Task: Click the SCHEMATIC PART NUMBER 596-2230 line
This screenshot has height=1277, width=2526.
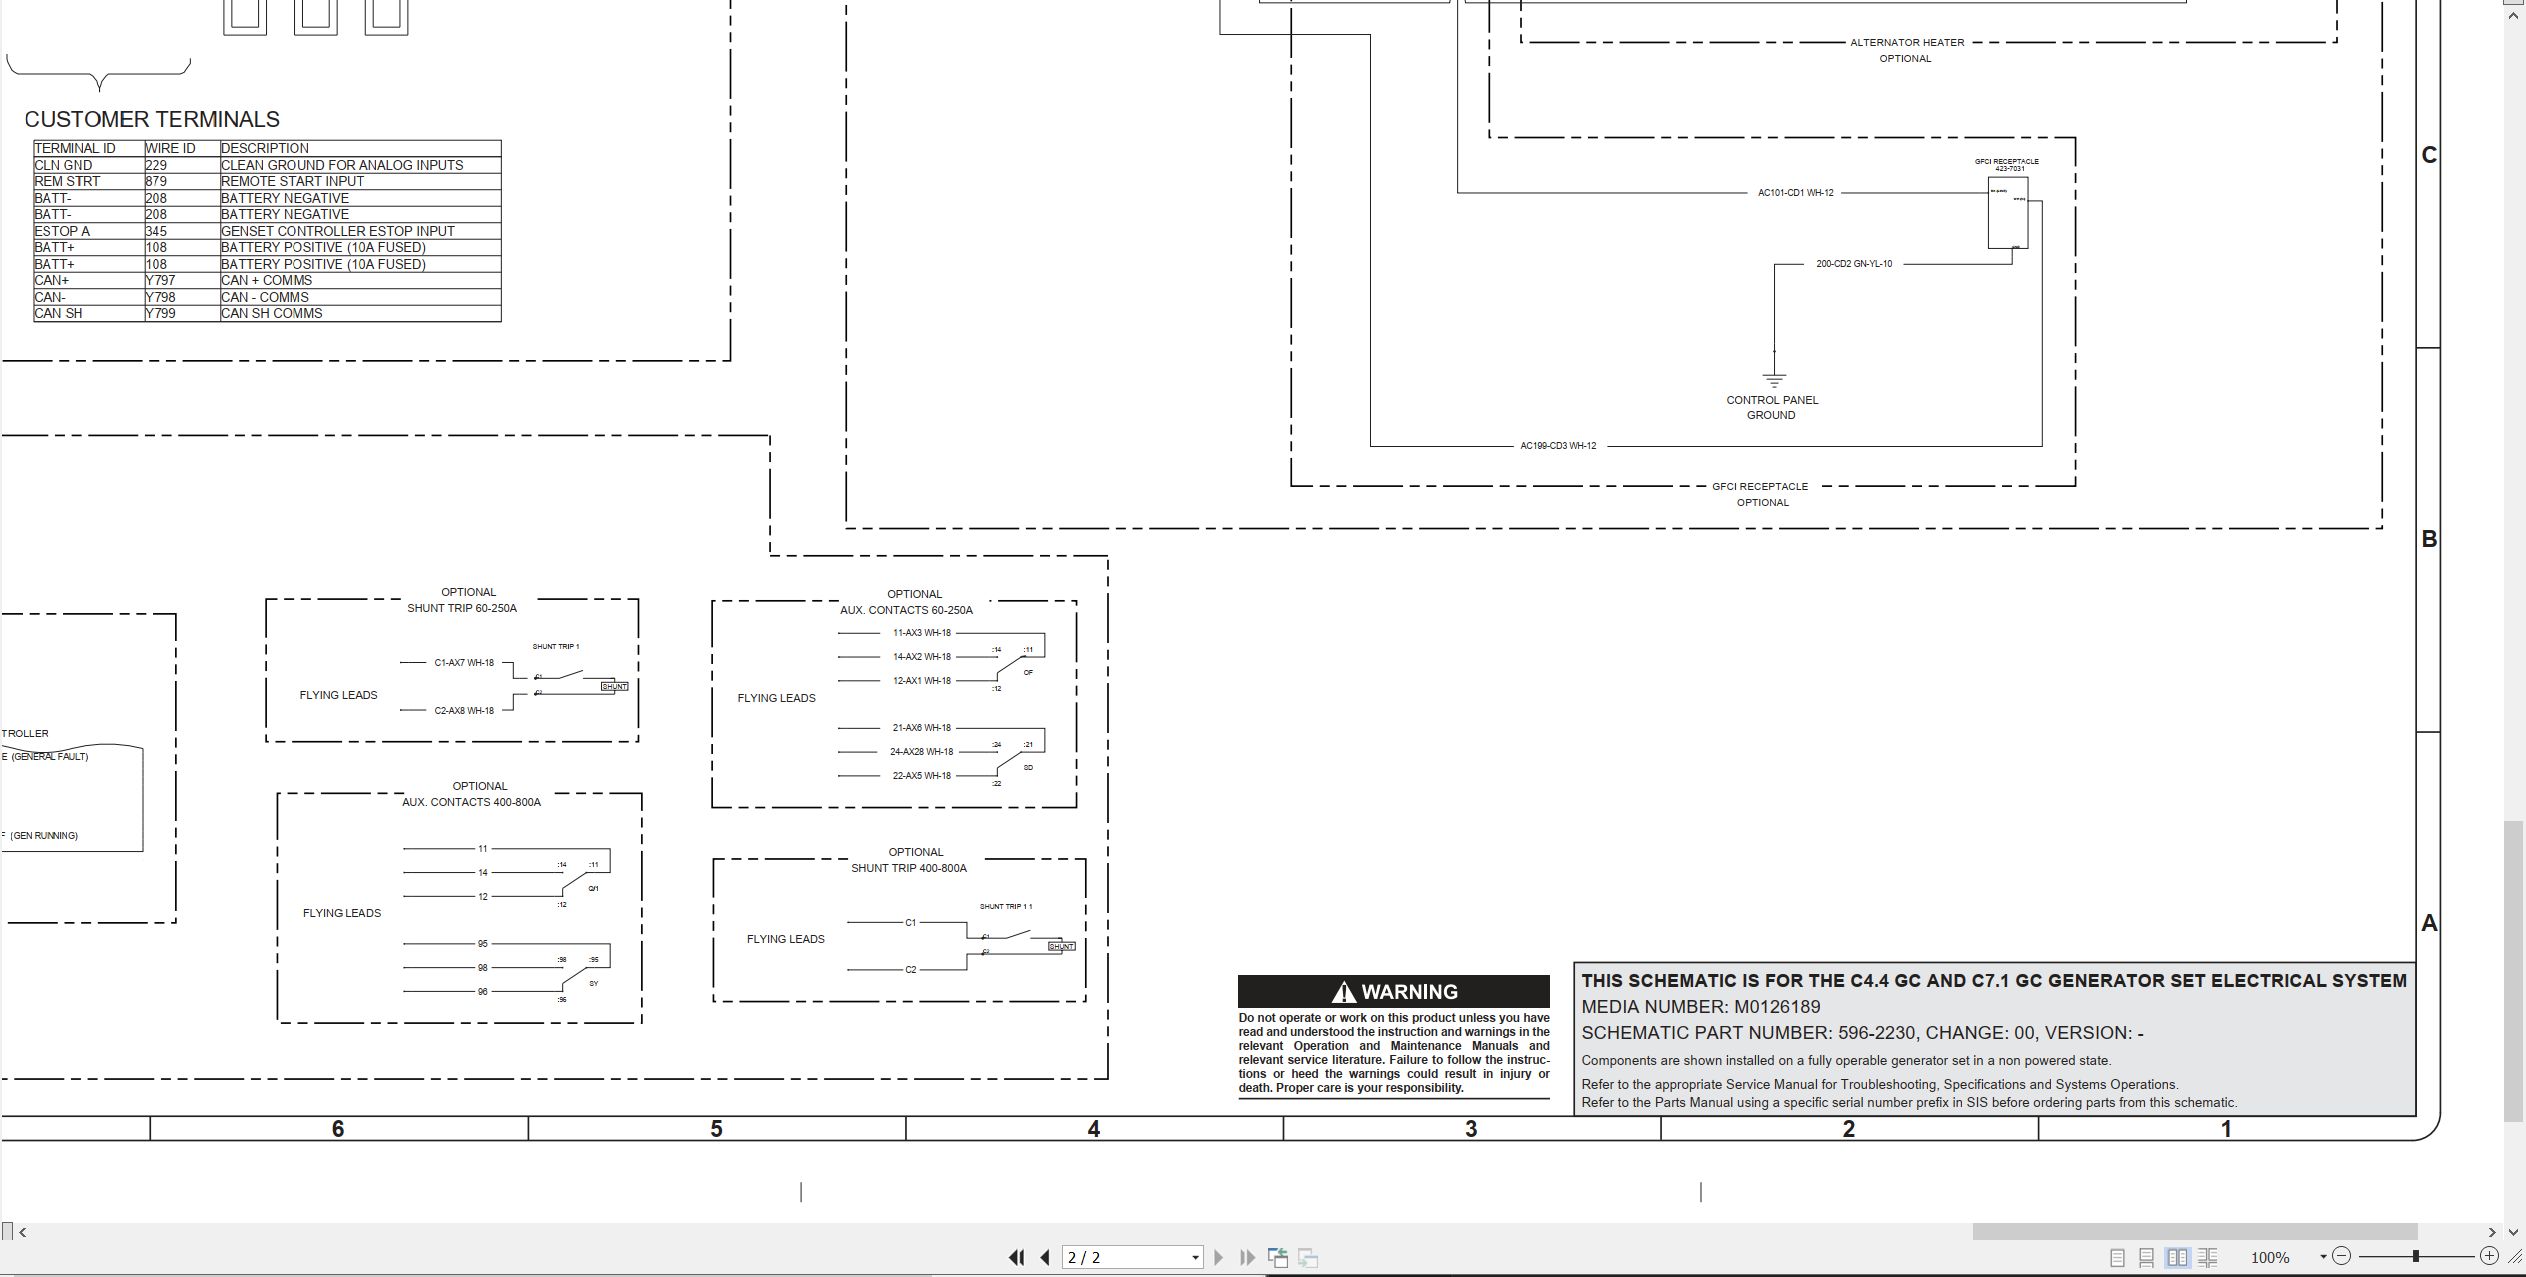Action: tap(1862, 1033)
